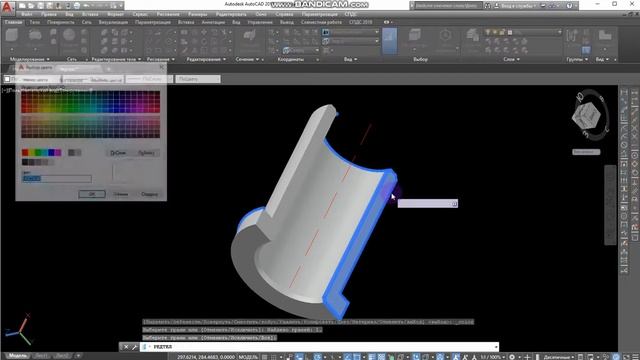Click the No Filter selection icon
This screenshot has height=360, width=640.
click(x=414, y=36)
